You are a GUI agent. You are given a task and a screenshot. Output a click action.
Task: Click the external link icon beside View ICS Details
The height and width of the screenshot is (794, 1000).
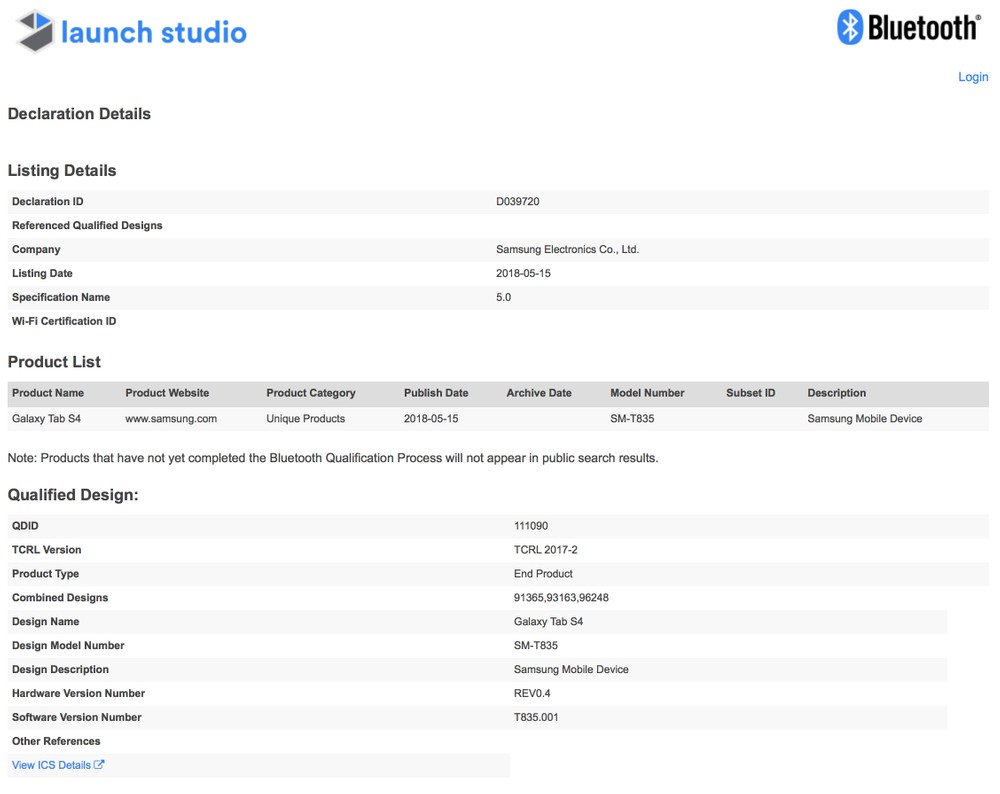[99, 765]
